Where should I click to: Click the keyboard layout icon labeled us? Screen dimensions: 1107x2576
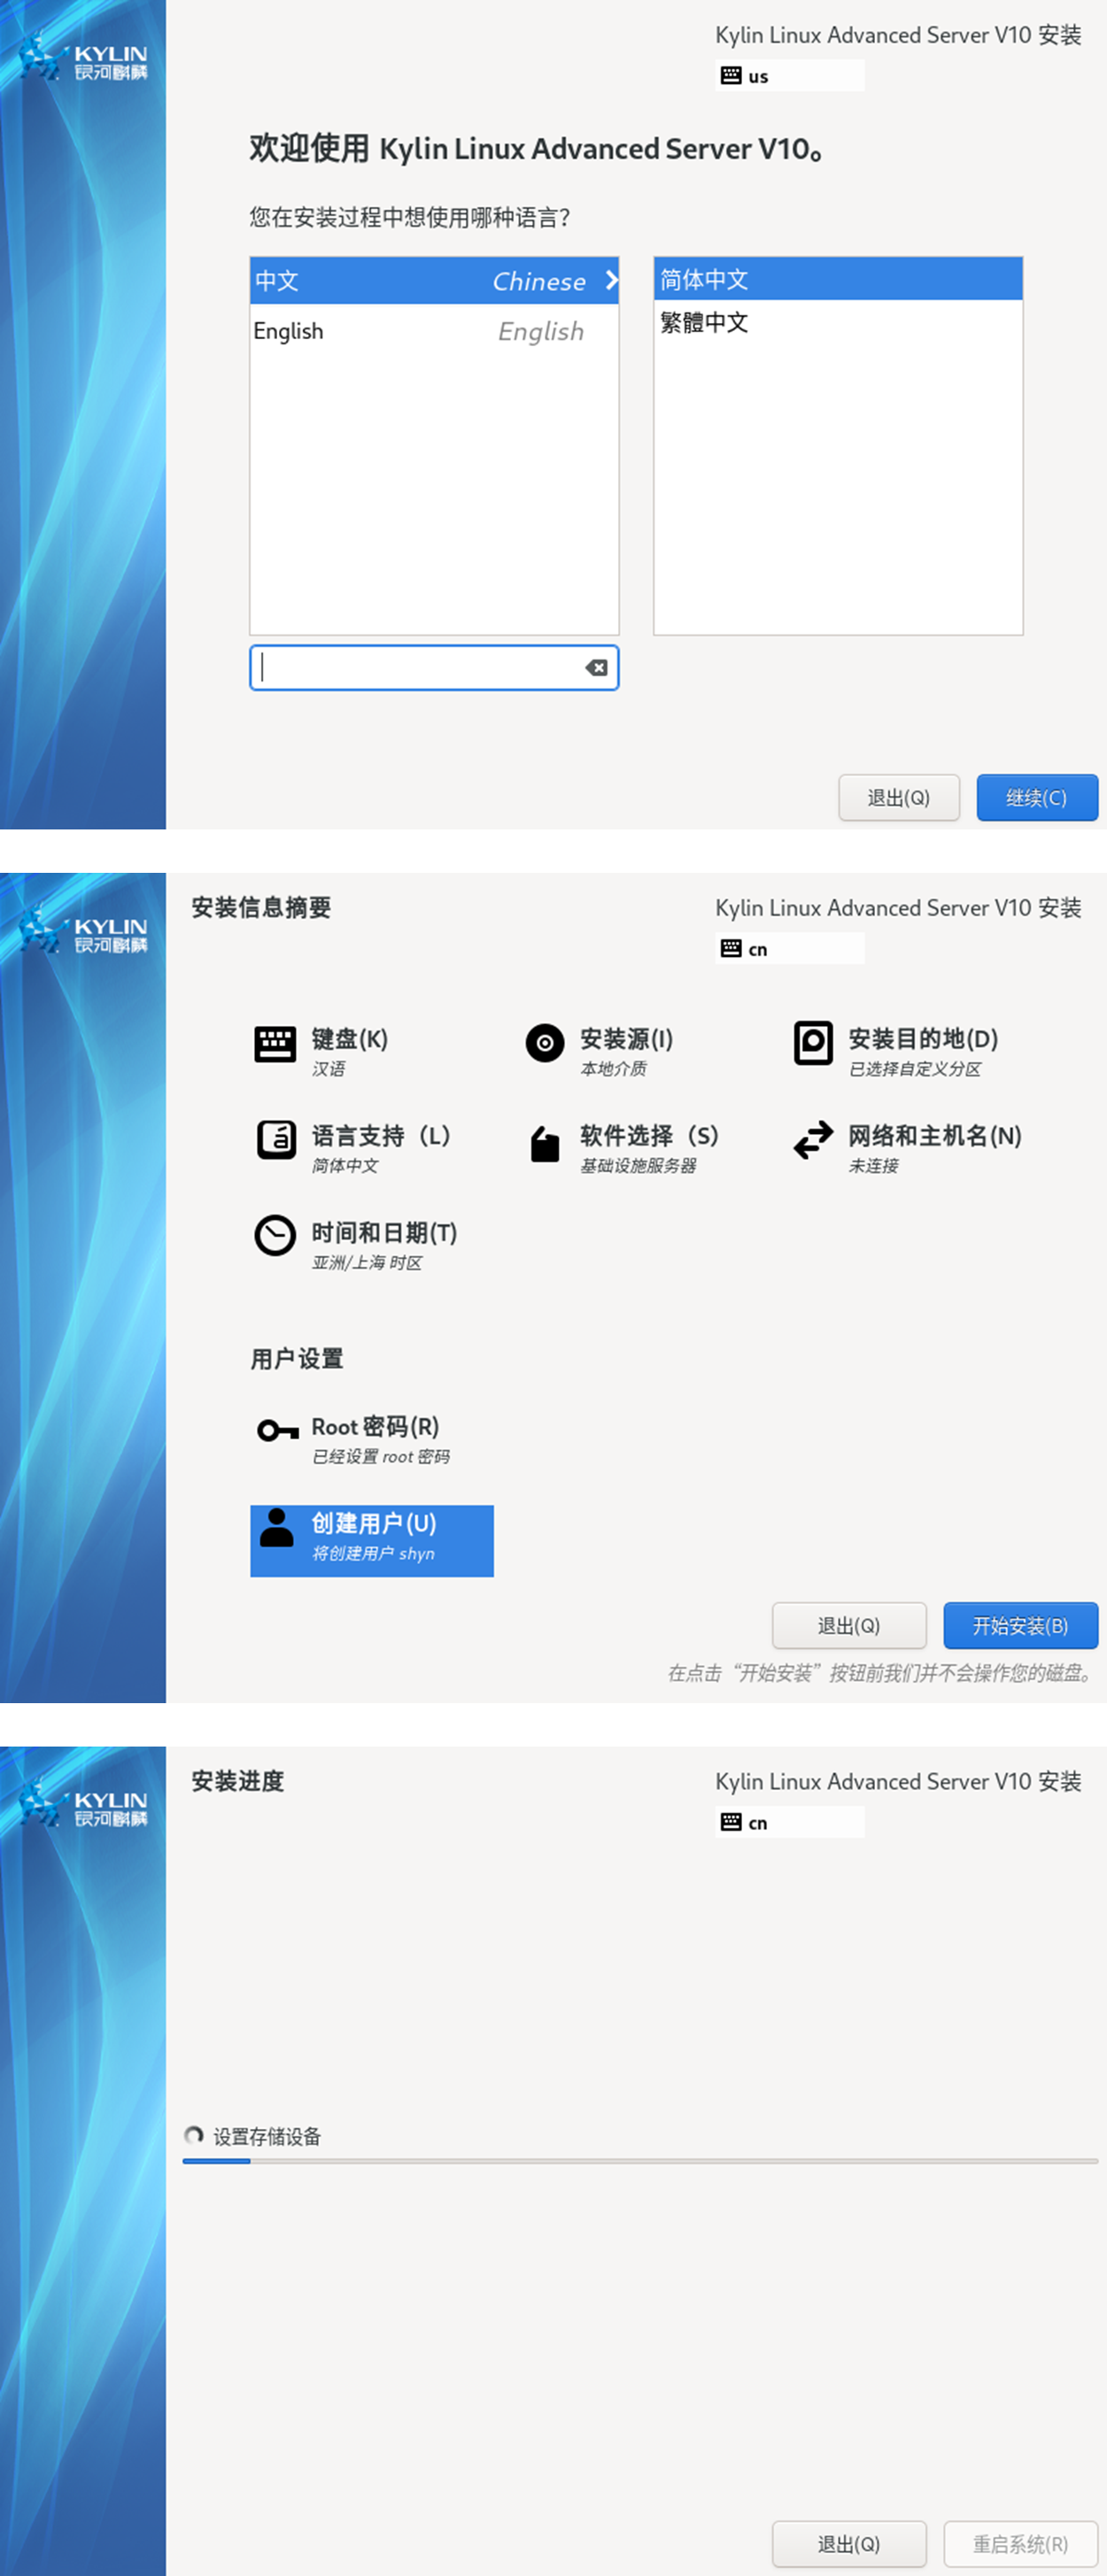(x=731, y=75)
